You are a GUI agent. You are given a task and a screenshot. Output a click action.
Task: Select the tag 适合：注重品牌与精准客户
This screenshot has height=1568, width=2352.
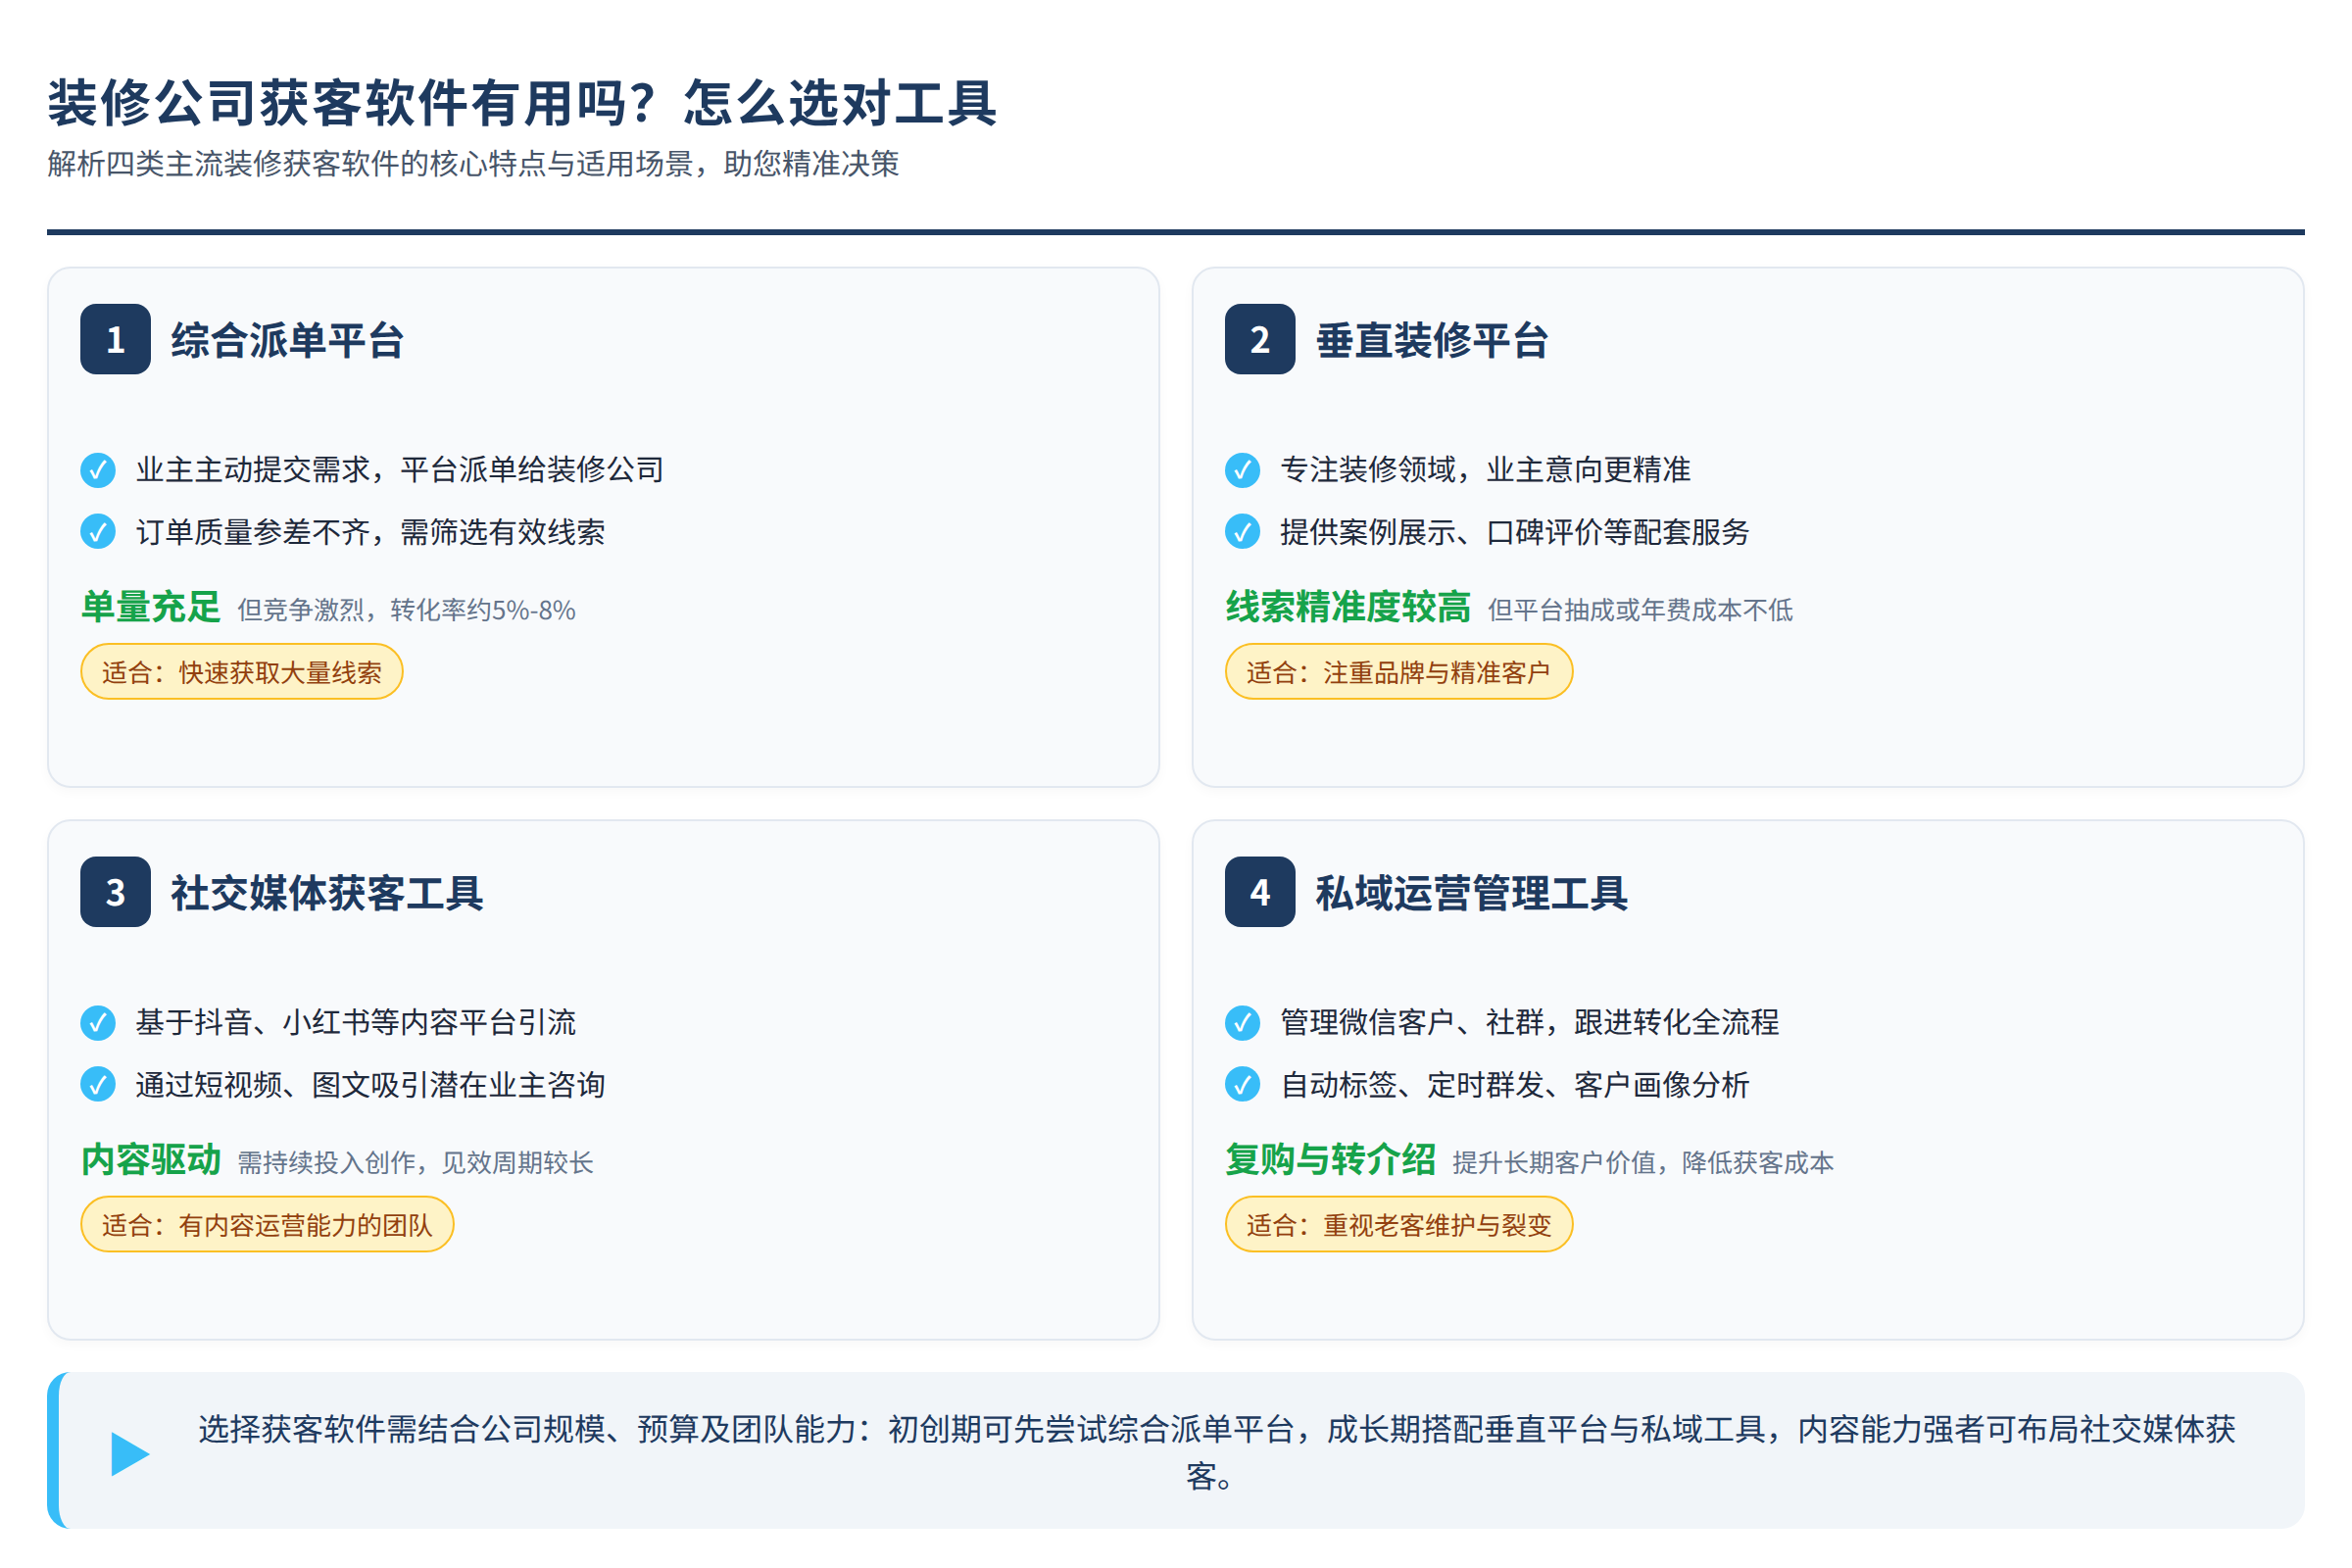point(1399,672)
